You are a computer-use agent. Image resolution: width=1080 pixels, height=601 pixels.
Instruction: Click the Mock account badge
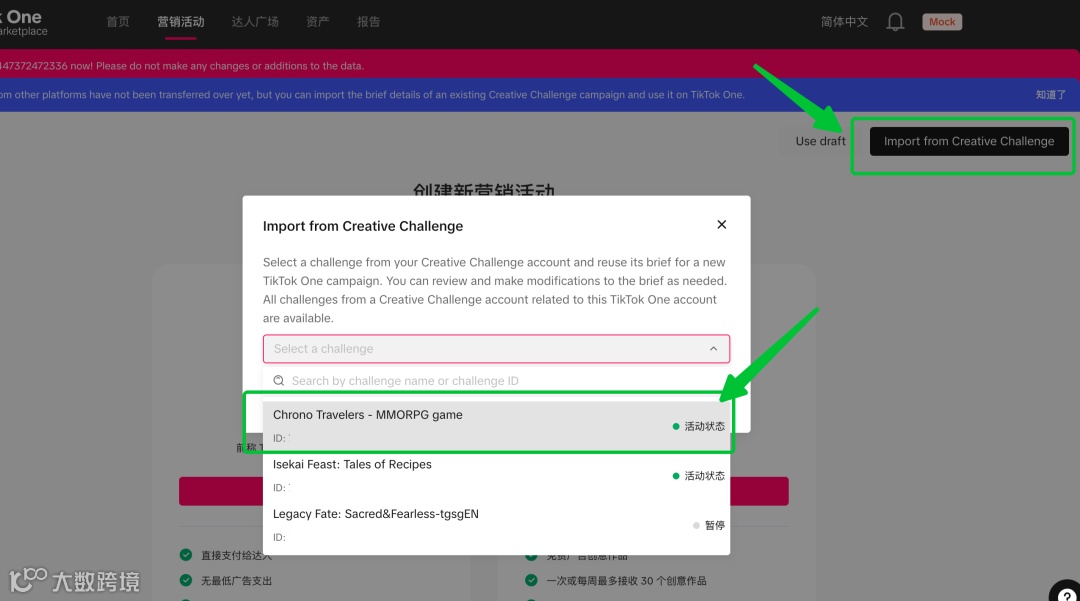coord(942,22)
